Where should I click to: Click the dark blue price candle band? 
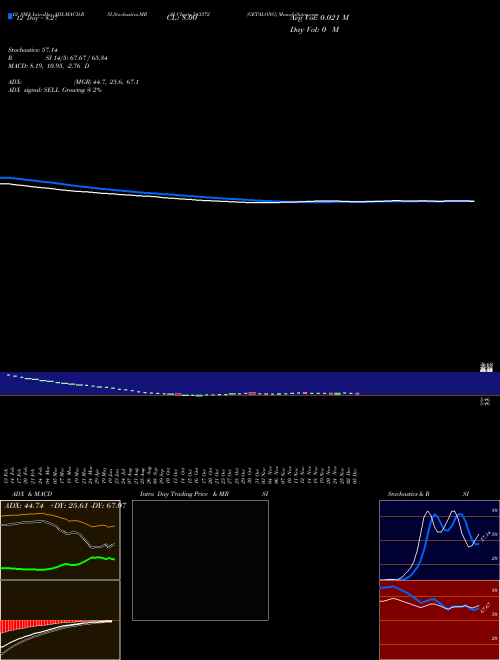coord(250,383)
